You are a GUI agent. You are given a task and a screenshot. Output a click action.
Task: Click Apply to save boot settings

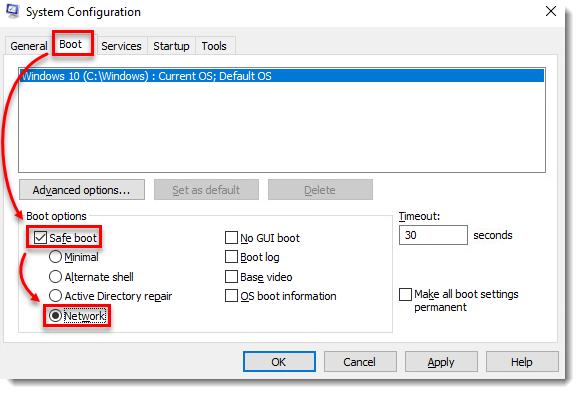[441, 361]
